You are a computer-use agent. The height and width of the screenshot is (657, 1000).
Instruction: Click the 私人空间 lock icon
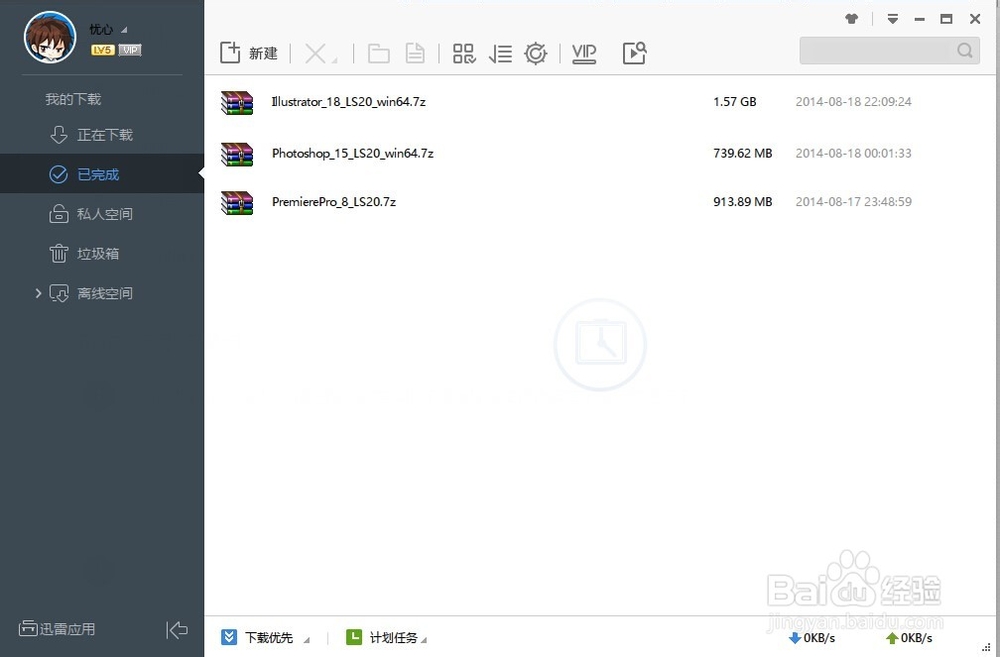click(59, 214)
